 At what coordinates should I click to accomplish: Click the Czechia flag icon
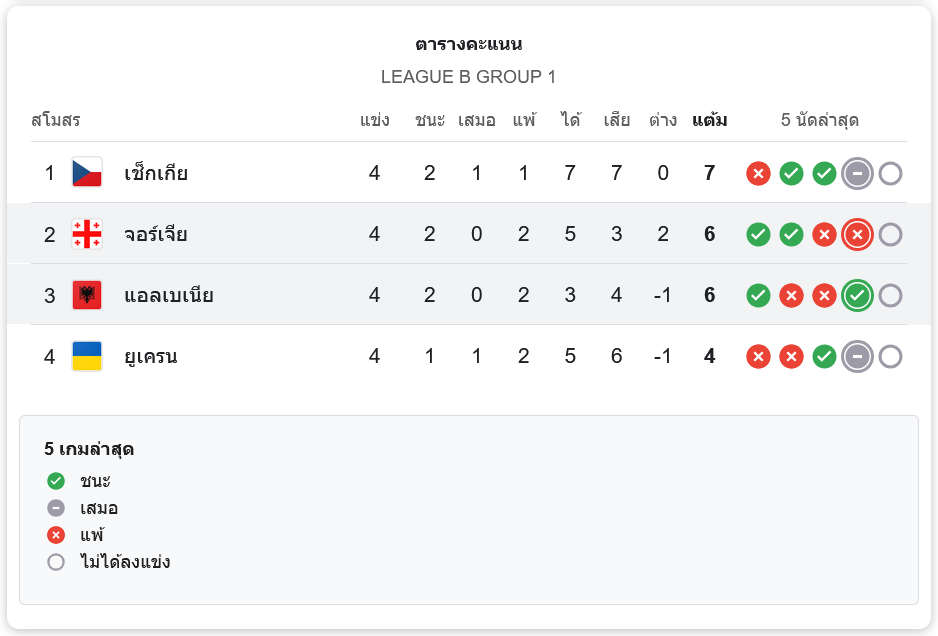pos(87,173)
